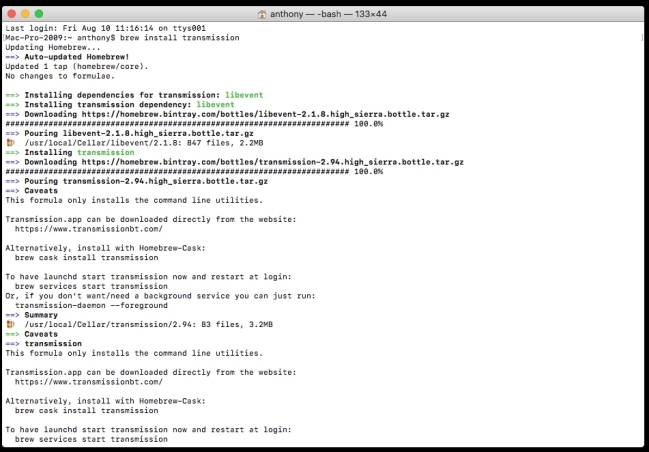Viewport: 649px width, 452px height.
Task: Click the green "transmission" word after Installing
Action: [106, 152]
